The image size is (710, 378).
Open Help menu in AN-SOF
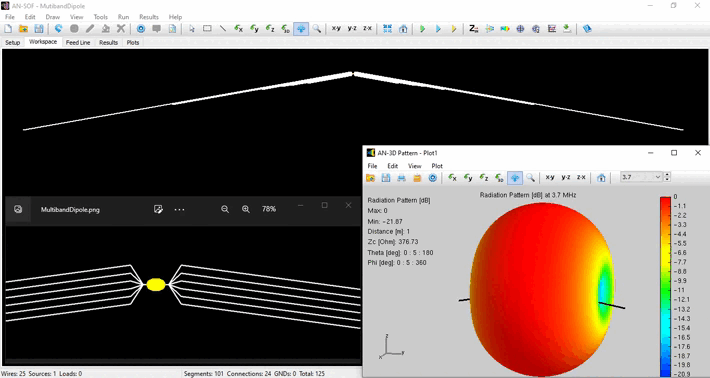[x=175, y=17]
